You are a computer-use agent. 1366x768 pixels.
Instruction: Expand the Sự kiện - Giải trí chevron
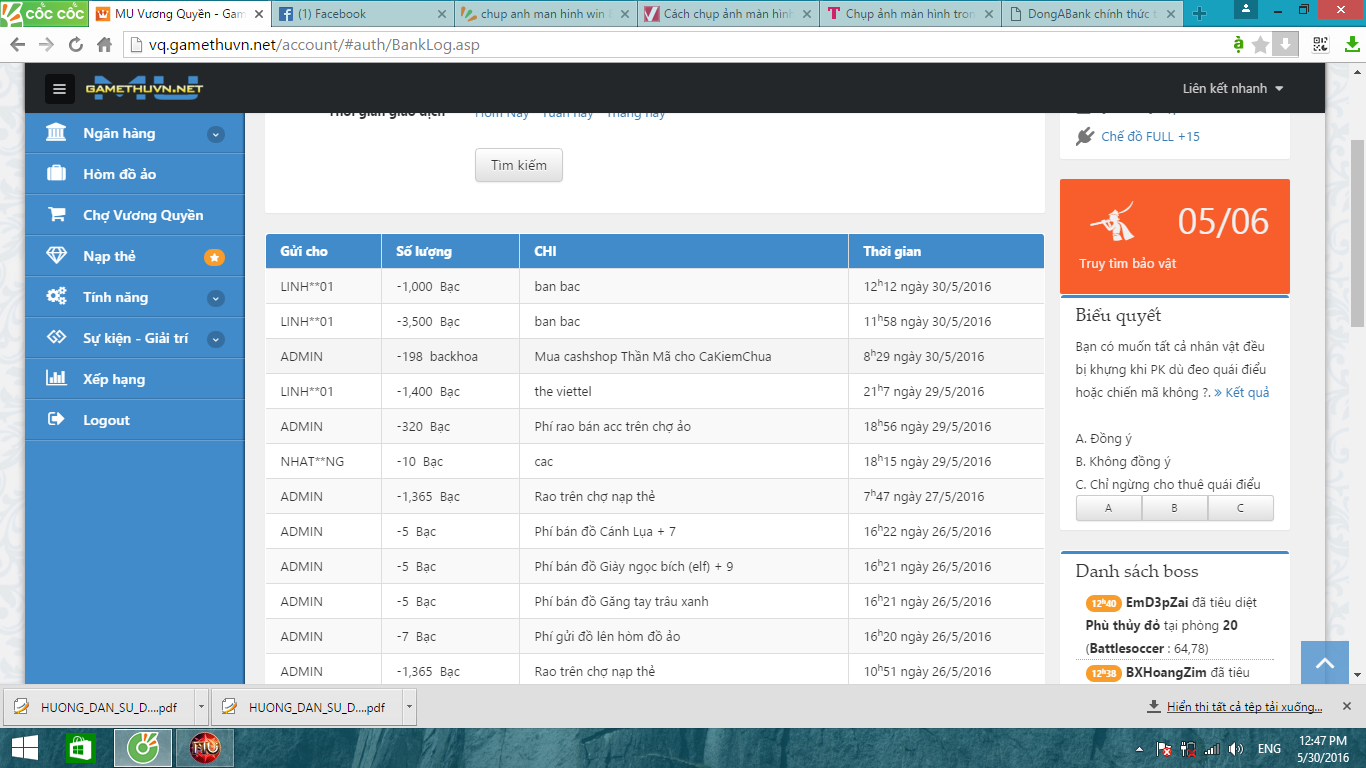coord(216,339)
